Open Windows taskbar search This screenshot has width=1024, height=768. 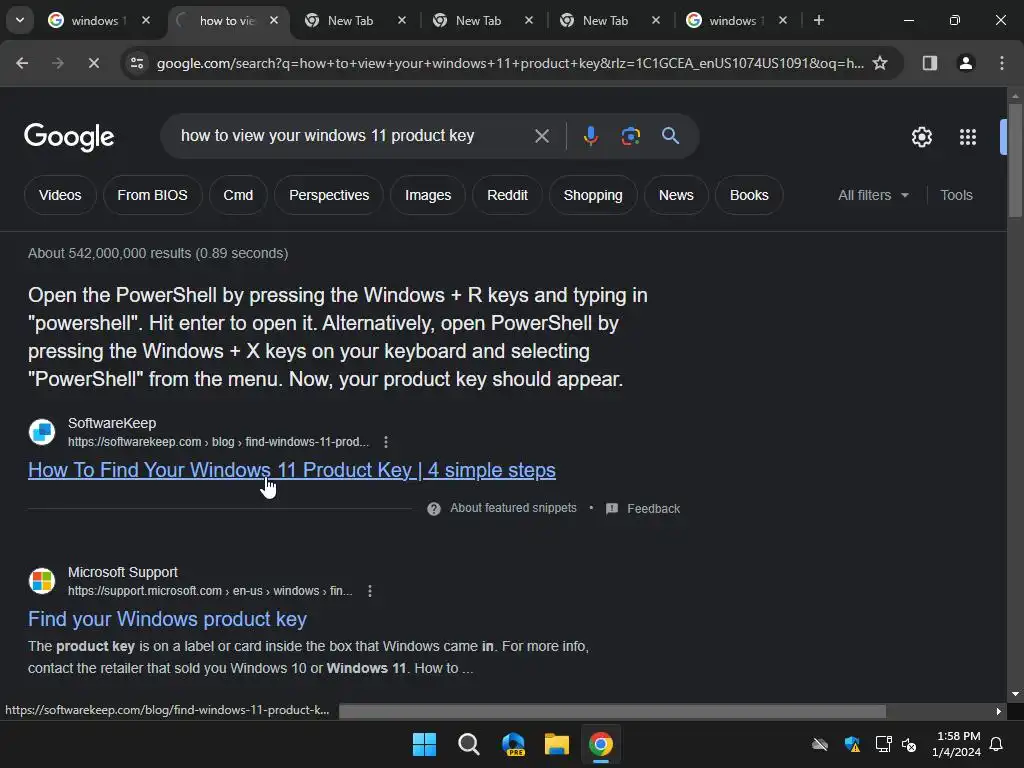(468, 744)
